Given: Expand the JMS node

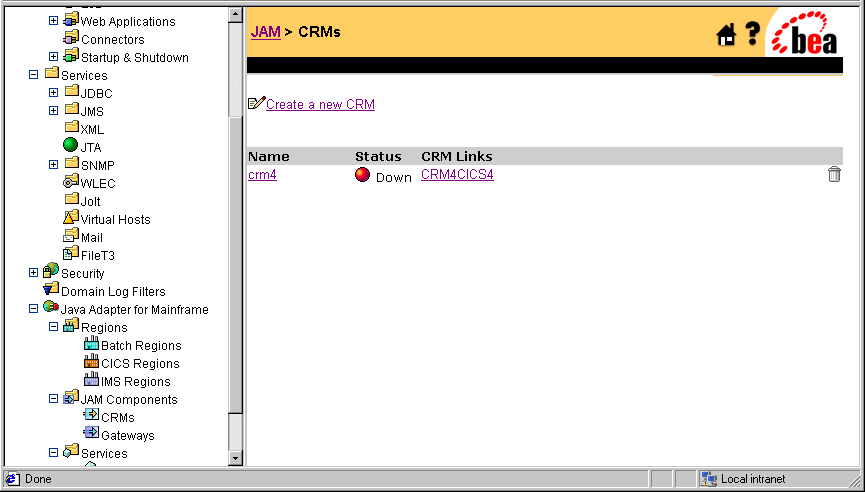Looking at the screenshot, I should coord(53,111).
